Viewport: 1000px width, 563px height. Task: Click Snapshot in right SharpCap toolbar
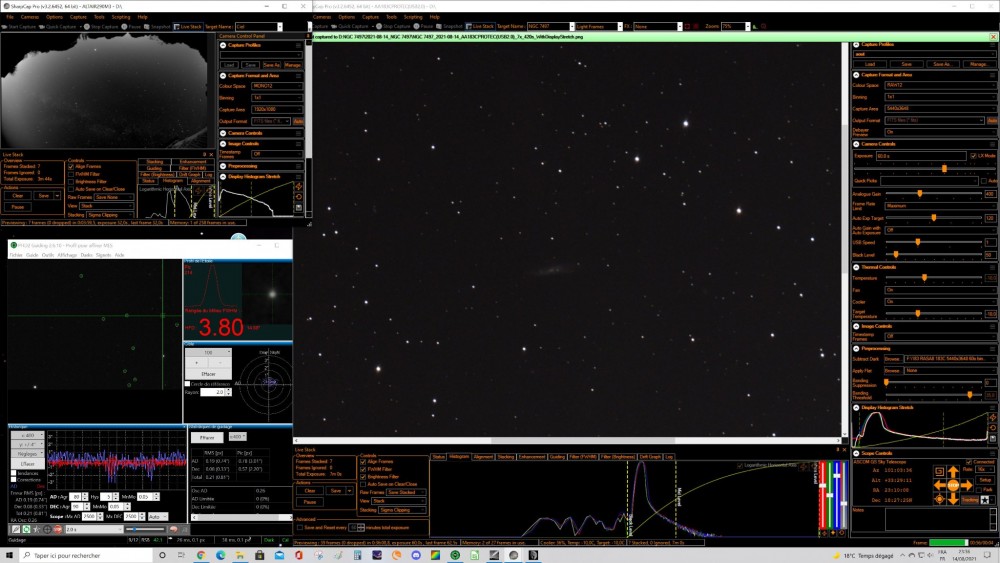coord(449,26)
